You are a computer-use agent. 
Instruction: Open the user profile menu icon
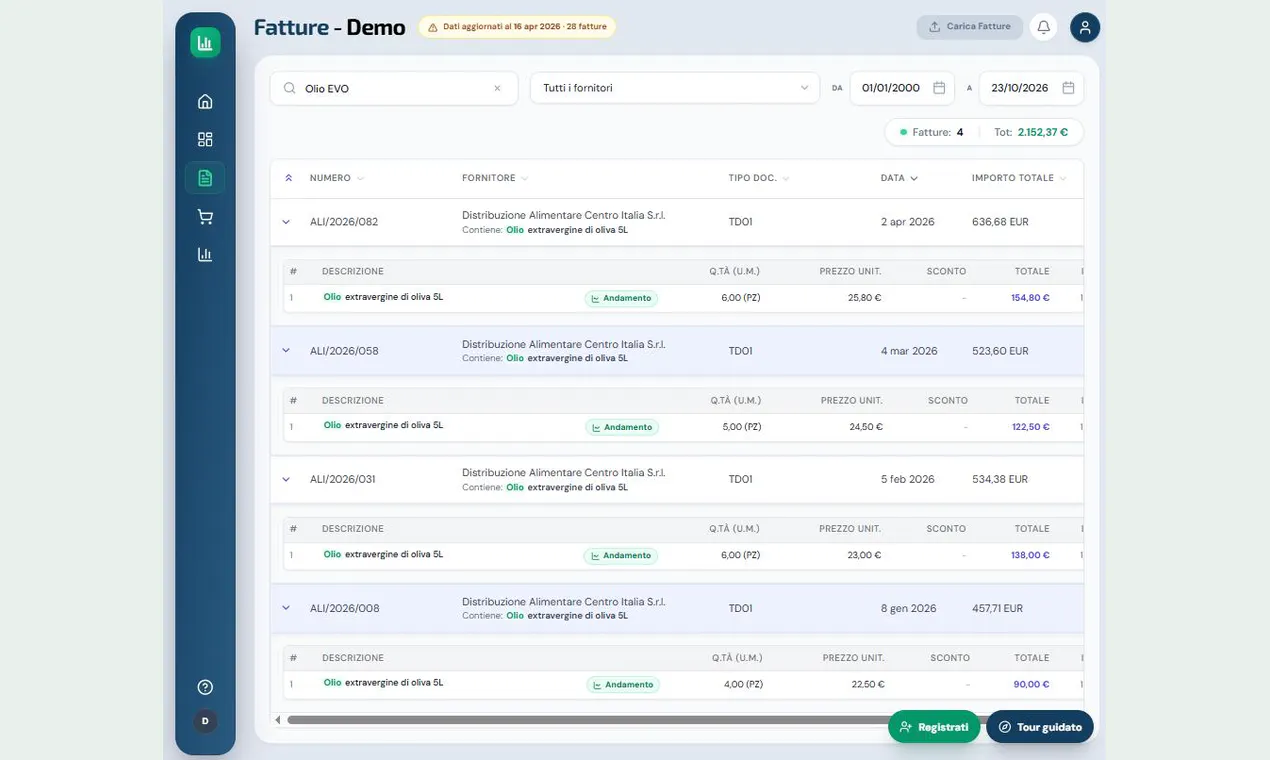coord(1085,27)
